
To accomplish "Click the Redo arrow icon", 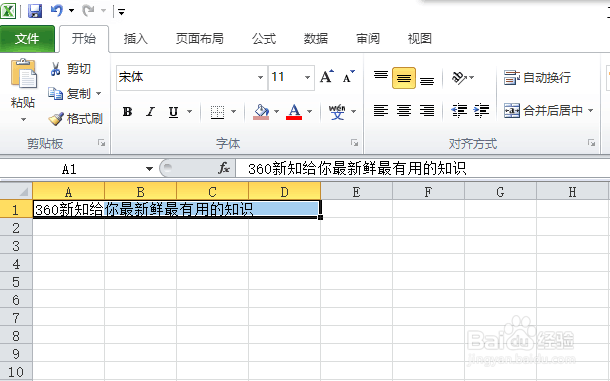I will (x=88, y=11).
